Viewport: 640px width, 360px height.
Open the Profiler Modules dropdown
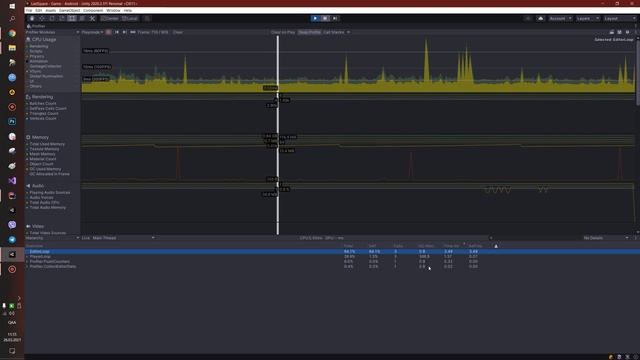click(52, 32)
